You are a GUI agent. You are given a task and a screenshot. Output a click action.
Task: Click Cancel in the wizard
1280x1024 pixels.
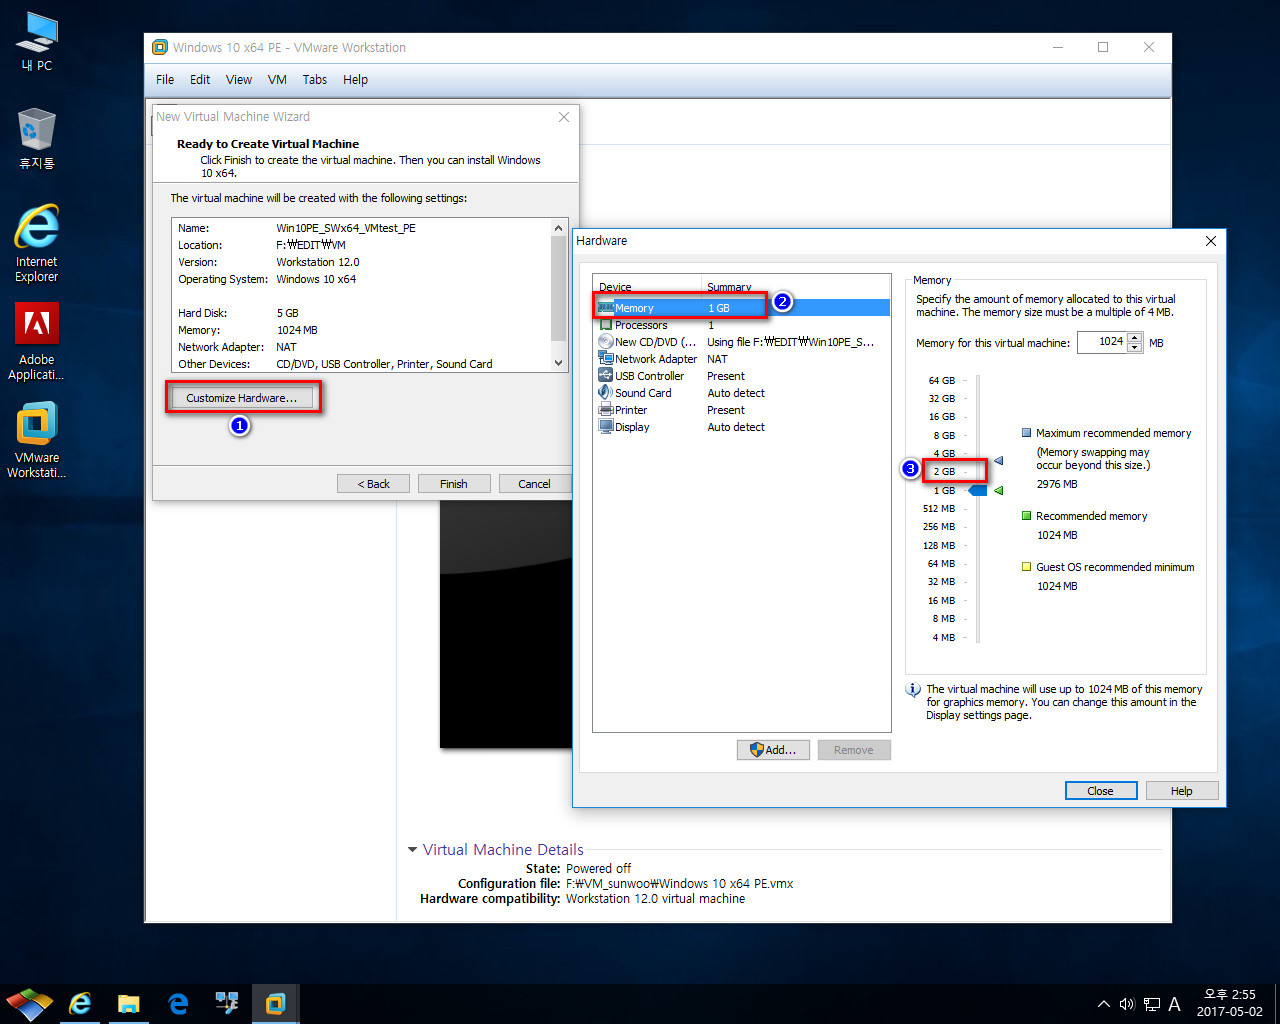(534, 484)
